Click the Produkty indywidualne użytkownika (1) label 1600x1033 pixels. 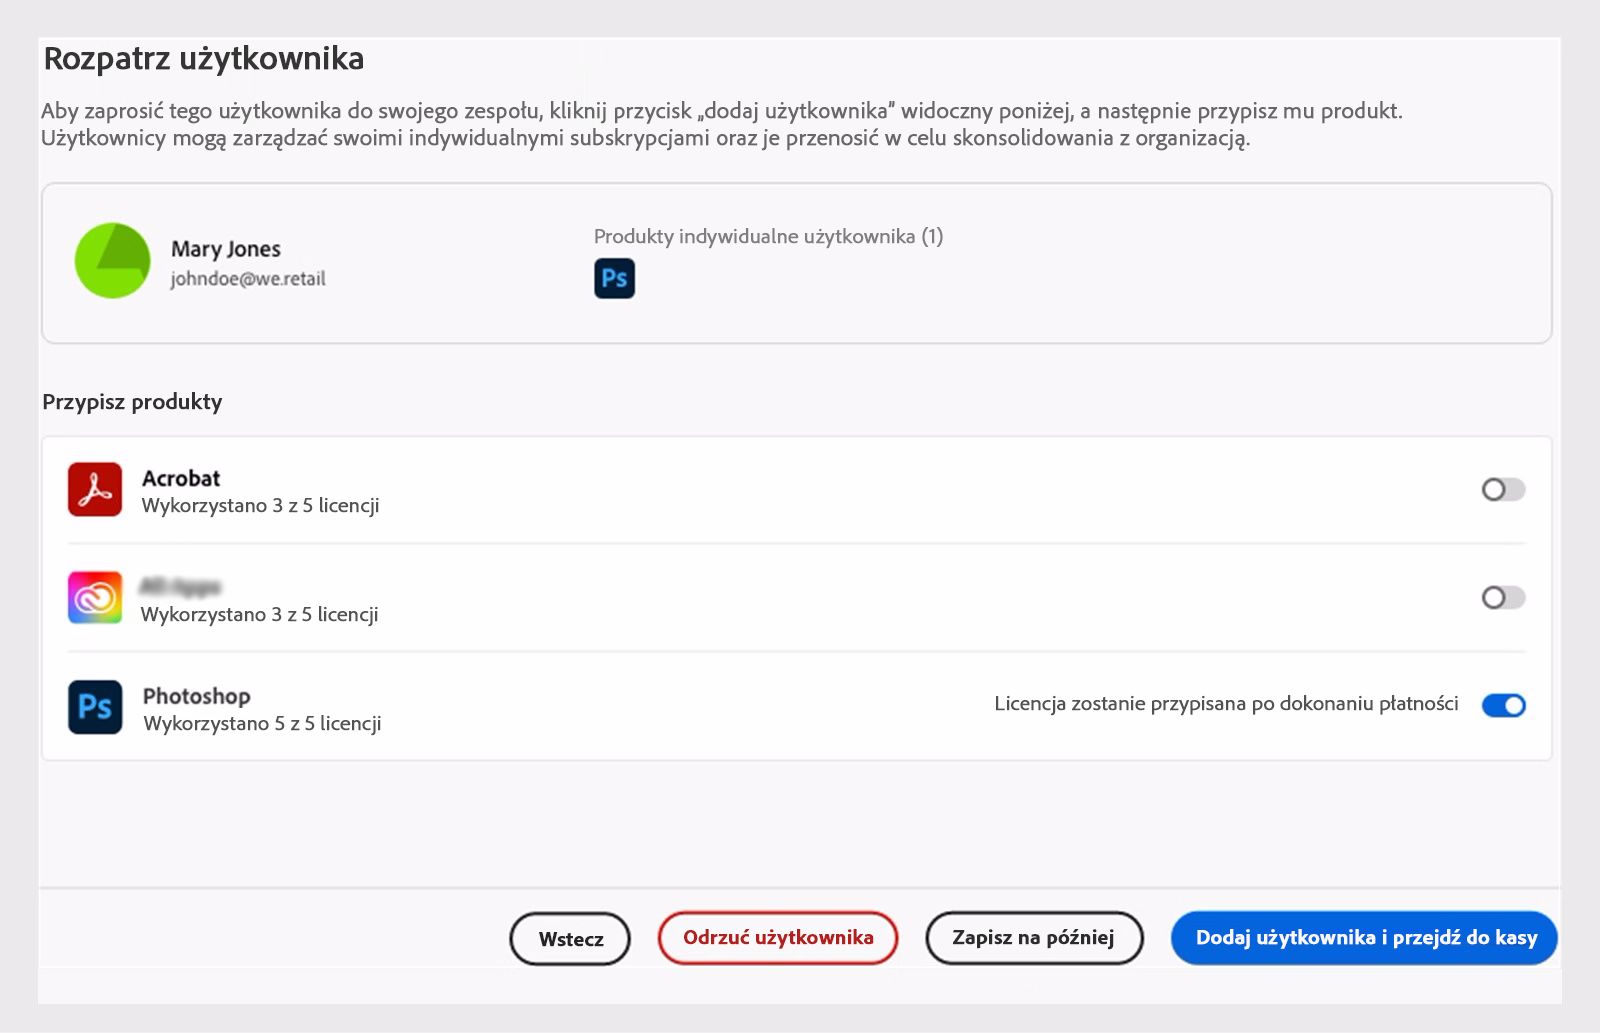click(x=768, y=236)
